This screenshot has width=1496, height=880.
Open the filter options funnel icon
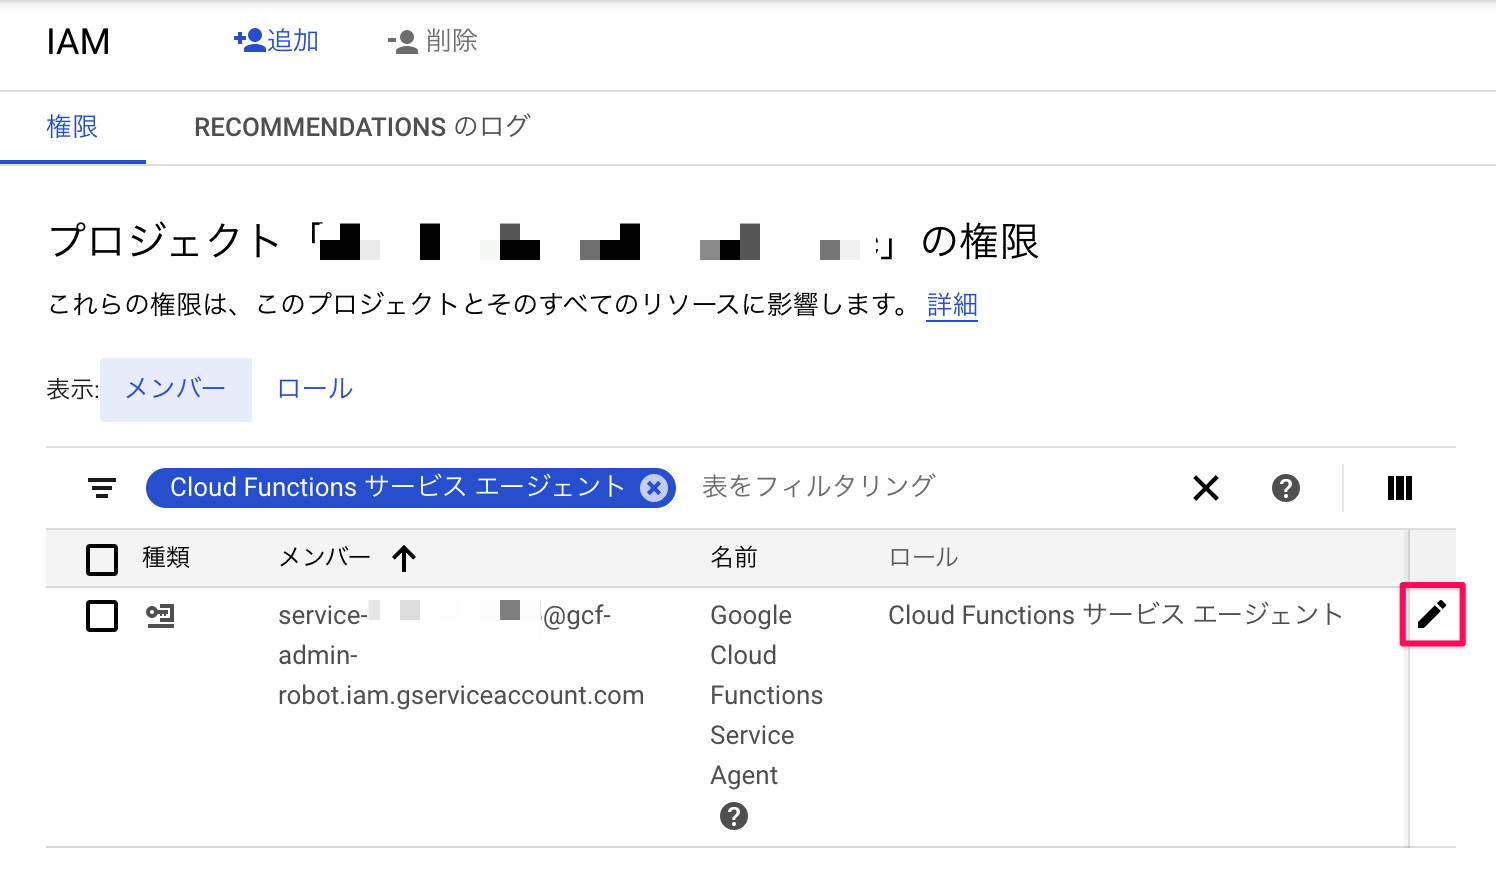(x=101, y=488)
